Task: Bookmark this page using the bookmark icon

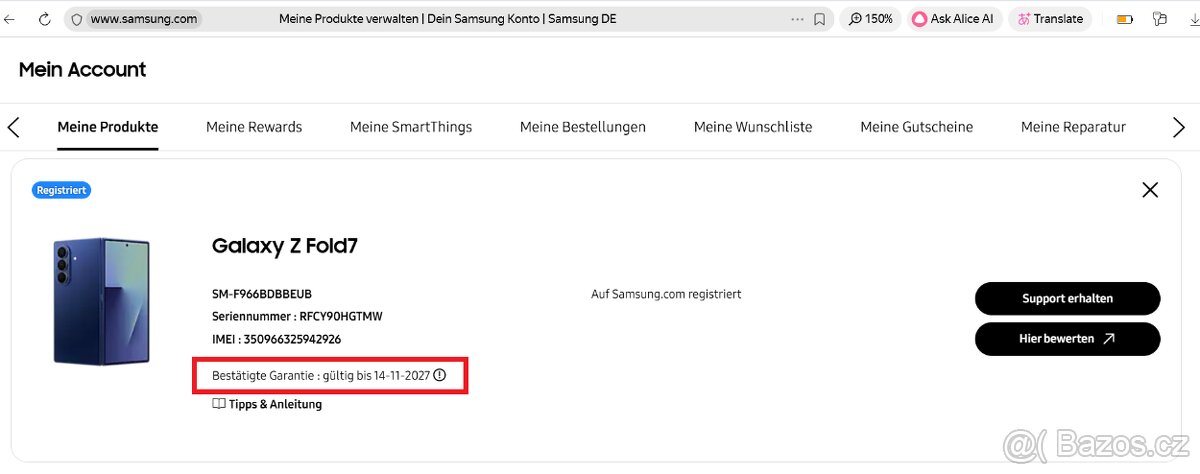Action: tap(820, 19)
